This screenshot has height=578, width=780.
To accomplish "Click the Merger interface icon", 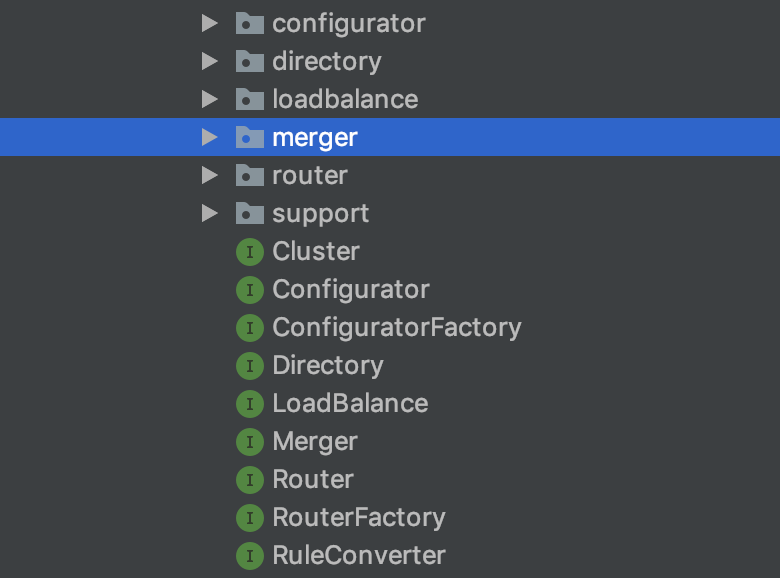I will (249, 442).
